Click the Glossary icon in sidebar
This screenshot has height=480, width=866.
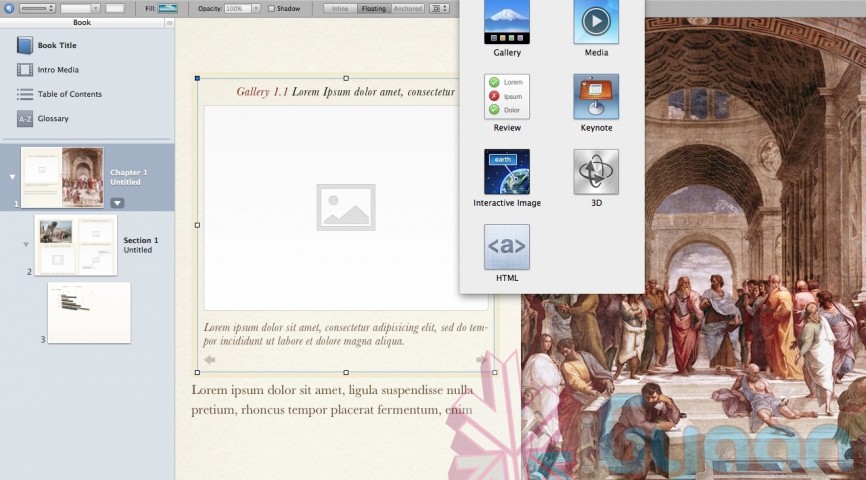pos(25,119)
